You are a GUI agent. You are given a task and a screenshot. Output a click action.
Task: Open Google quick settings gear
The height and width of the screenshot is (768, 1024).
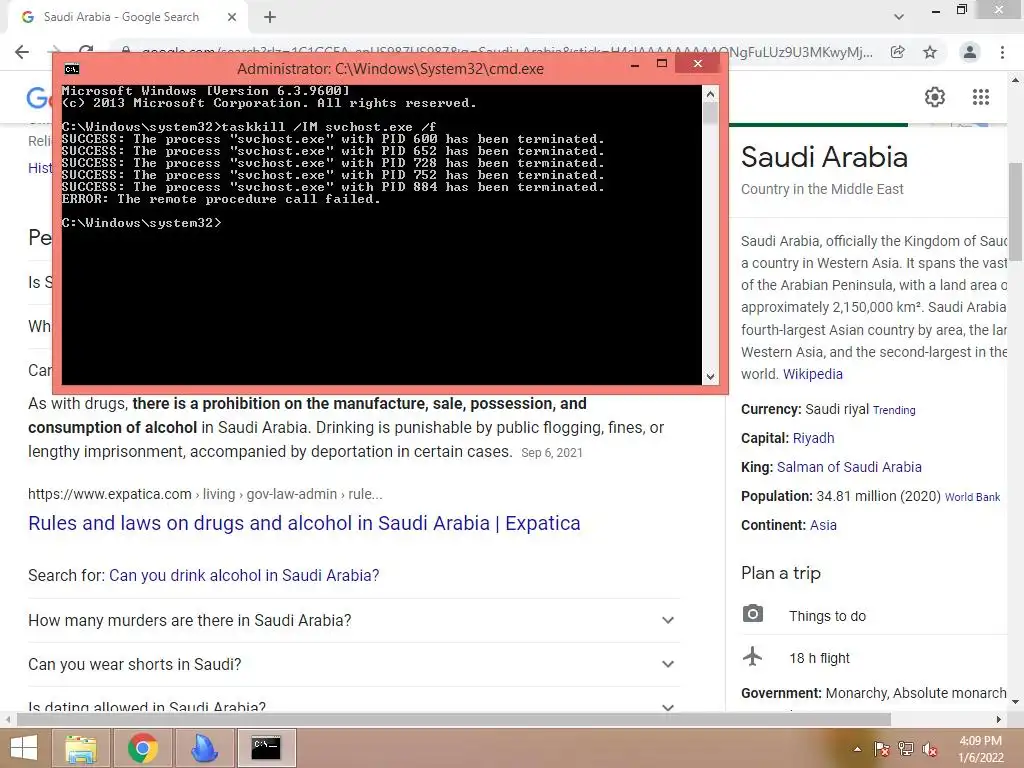click(x=935, y=97)
